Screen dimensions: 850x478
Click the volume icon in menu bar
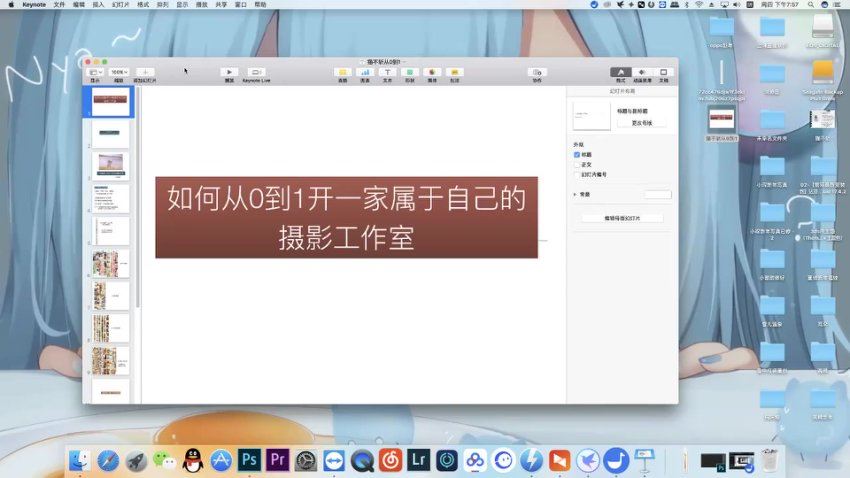coord(737,4)
